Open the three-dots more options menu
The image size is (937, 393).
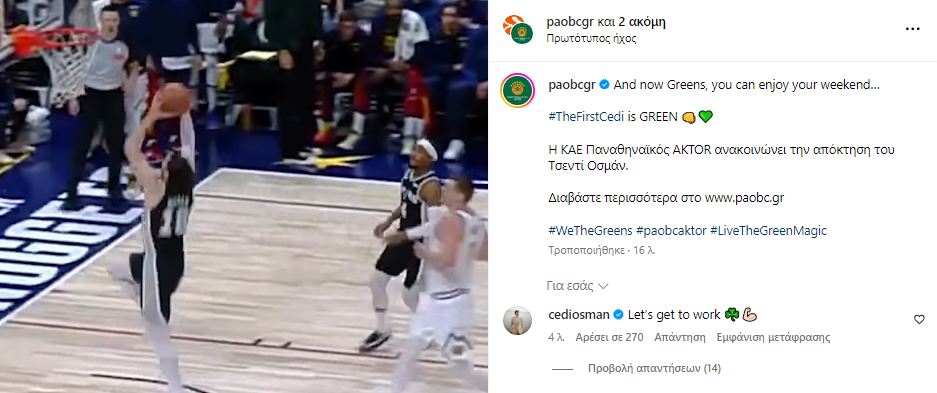point(912,29)
